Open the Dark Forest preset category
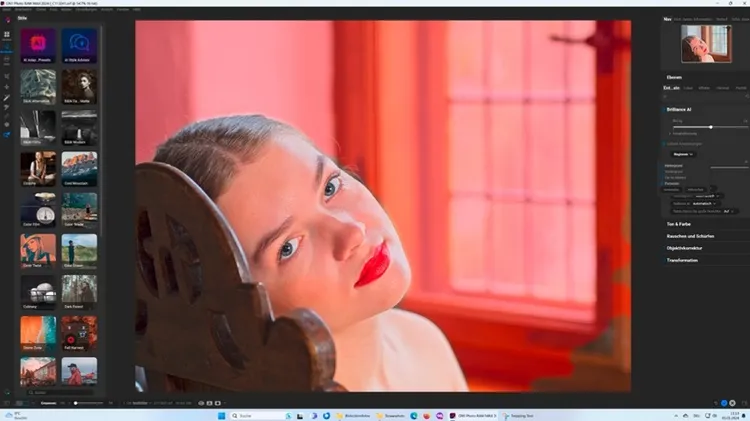 pos(79,293)
